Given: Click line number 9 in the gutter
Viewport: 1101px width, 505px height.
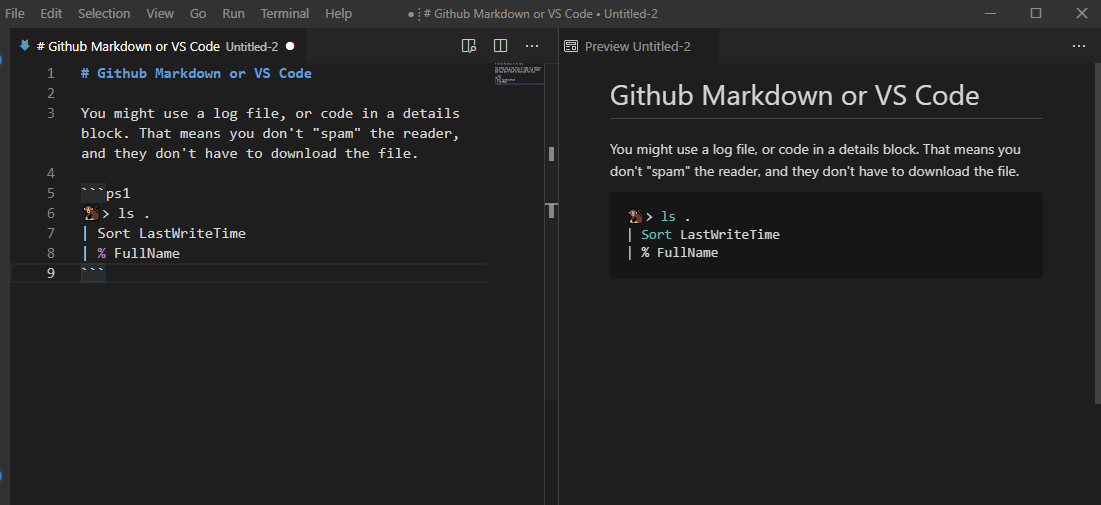Looking at the screenshot, I should (50, 273).
